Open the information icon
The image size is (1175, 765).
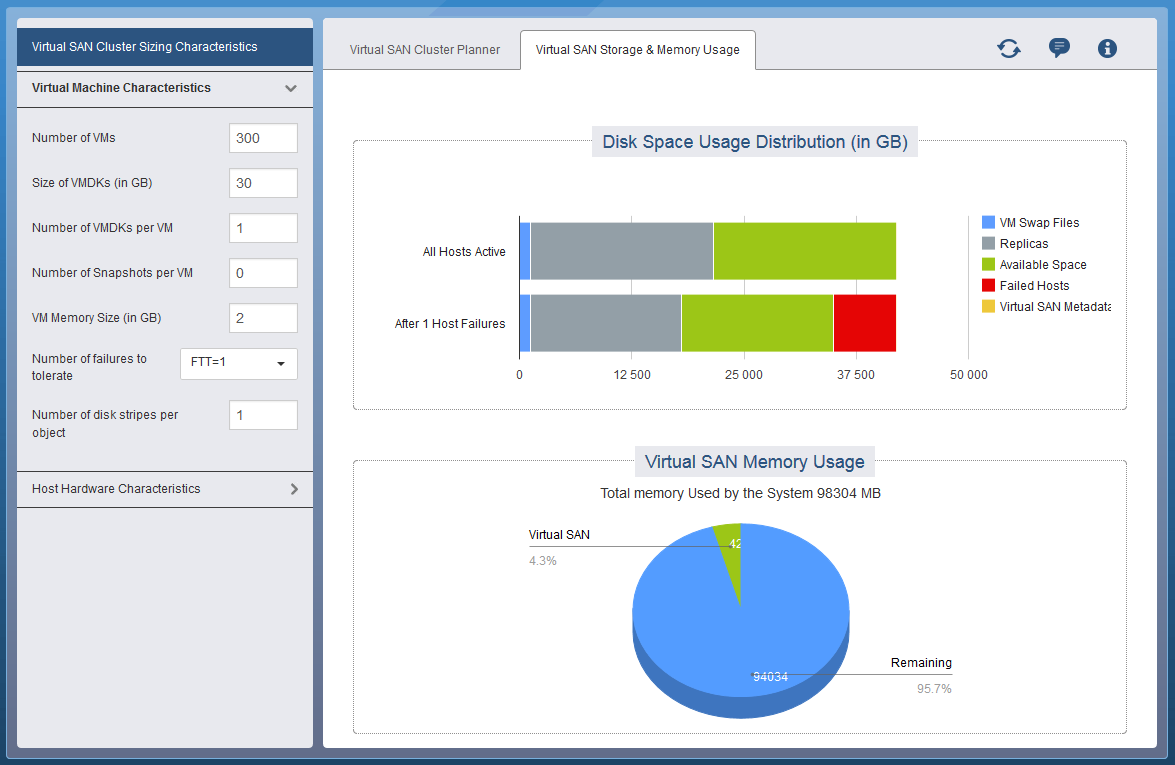tap(1107, 49)
